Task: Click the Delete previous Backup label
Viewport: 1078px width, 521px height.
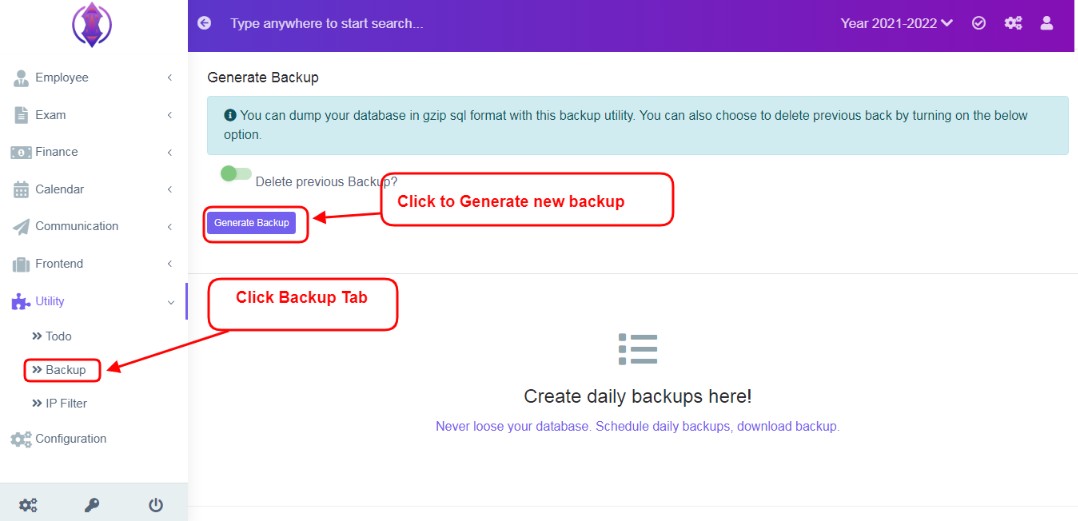Action: coord(327,181)
